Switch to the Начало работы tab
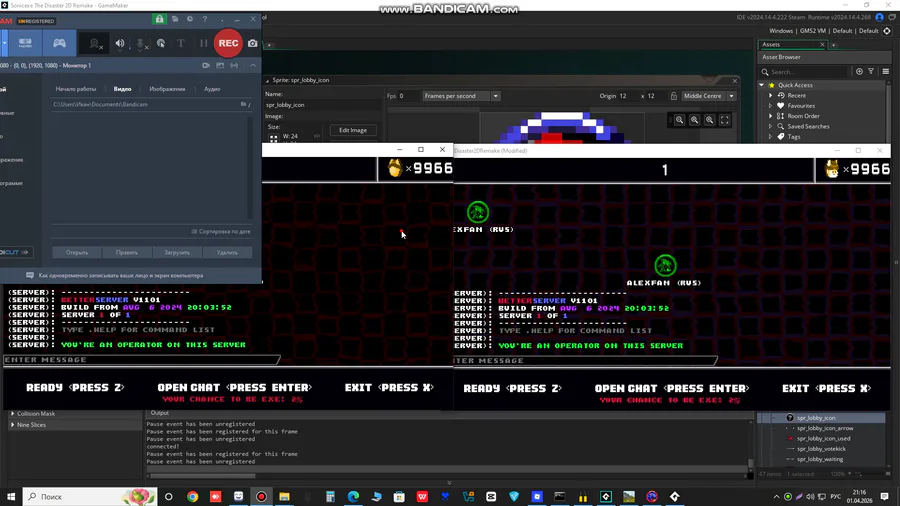The height and width of the screenshot is (506, 900). 76,89
